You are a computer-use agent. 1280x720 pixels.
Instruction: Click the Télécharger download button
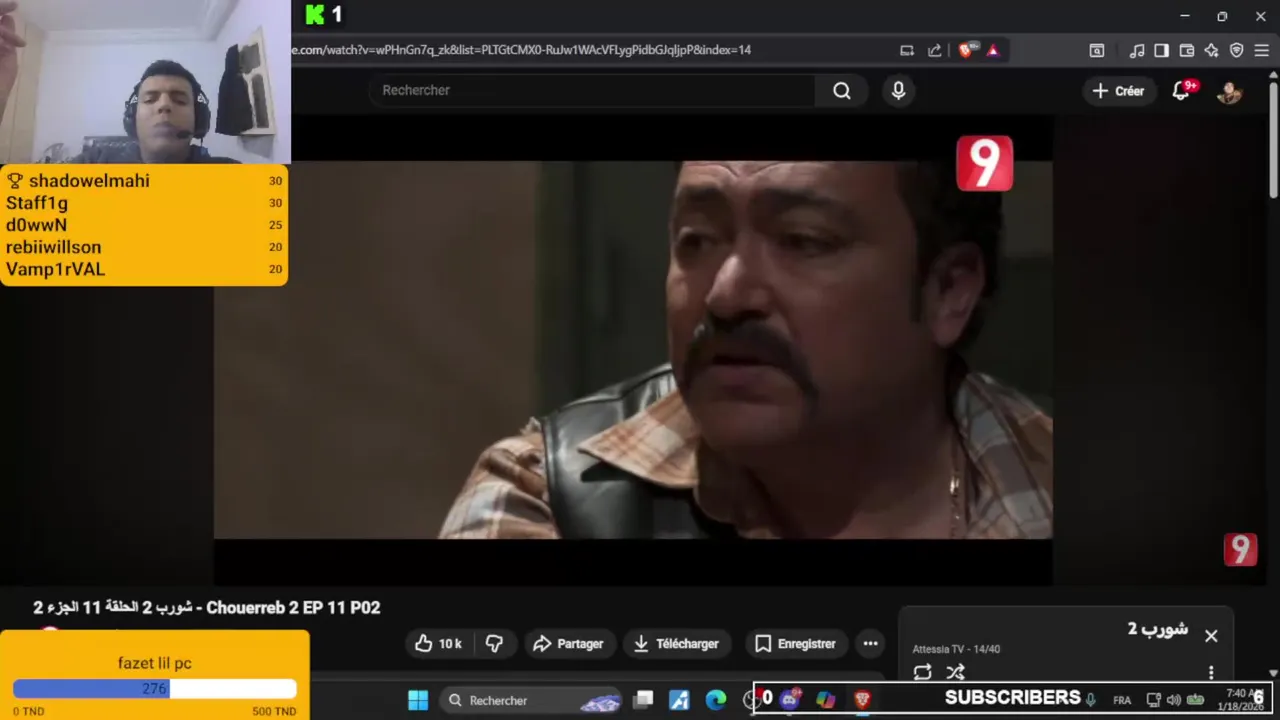point(676,644)
